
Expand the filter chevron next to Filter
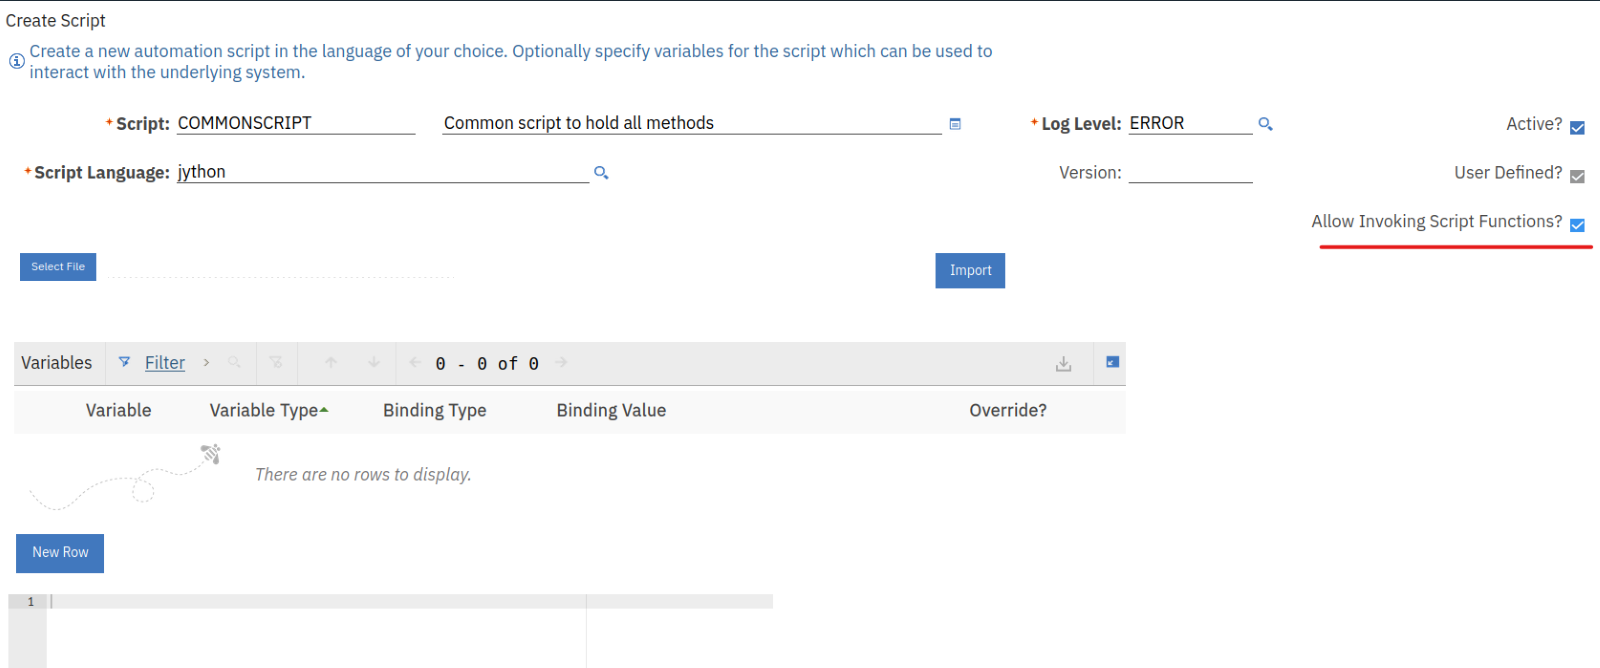(205, 363)
